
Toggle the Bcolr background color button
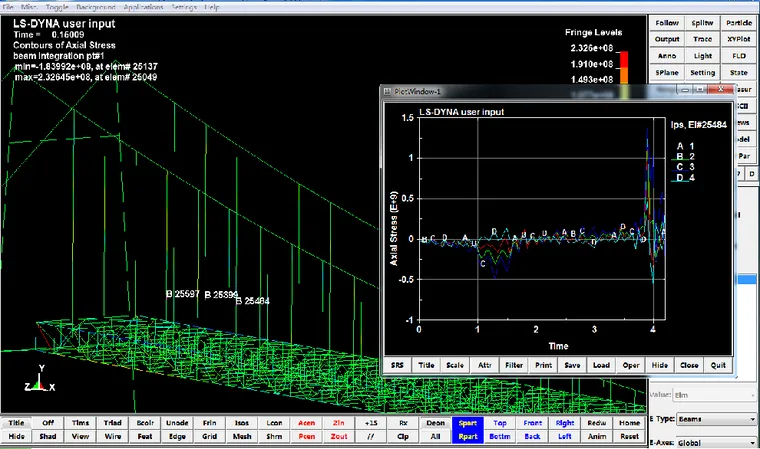coord(145,423)
